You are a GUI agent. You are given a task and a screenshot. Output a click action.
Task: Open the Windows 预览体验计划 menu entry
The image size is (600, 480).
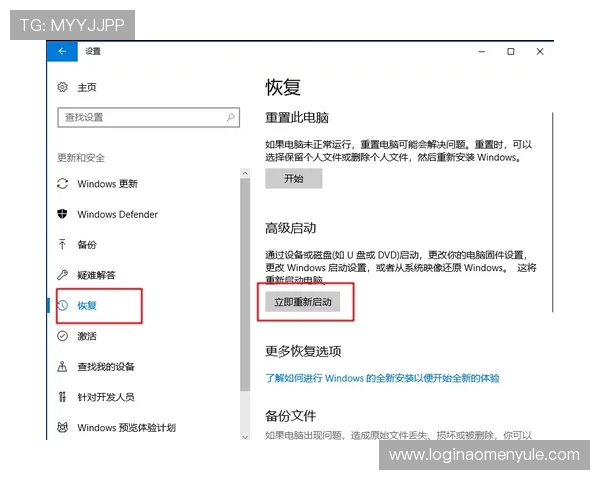(126, 427)
